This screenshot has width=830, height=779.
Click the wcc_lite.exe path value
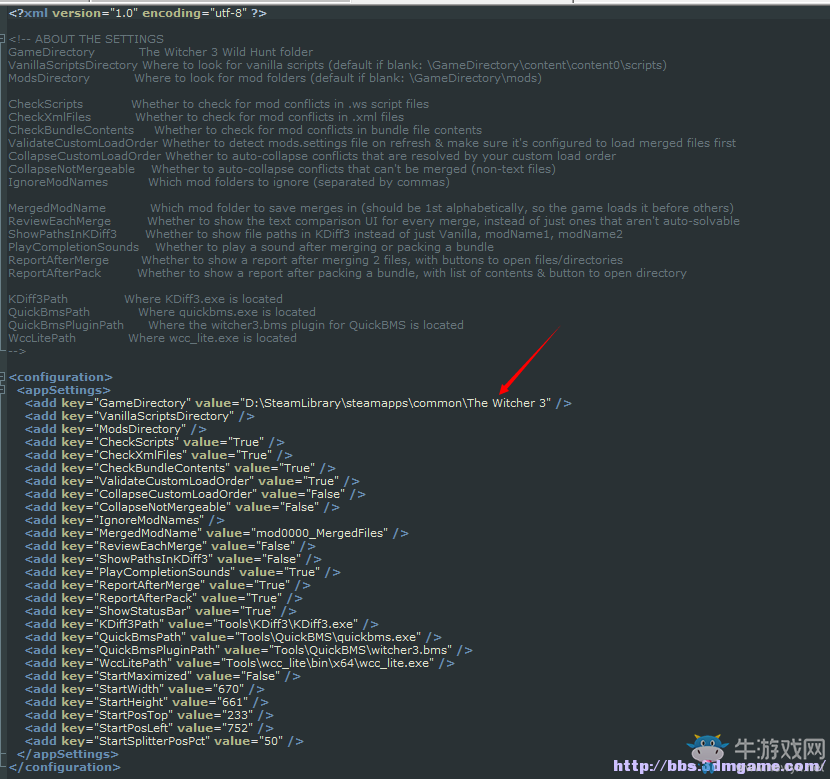(328, 663)
